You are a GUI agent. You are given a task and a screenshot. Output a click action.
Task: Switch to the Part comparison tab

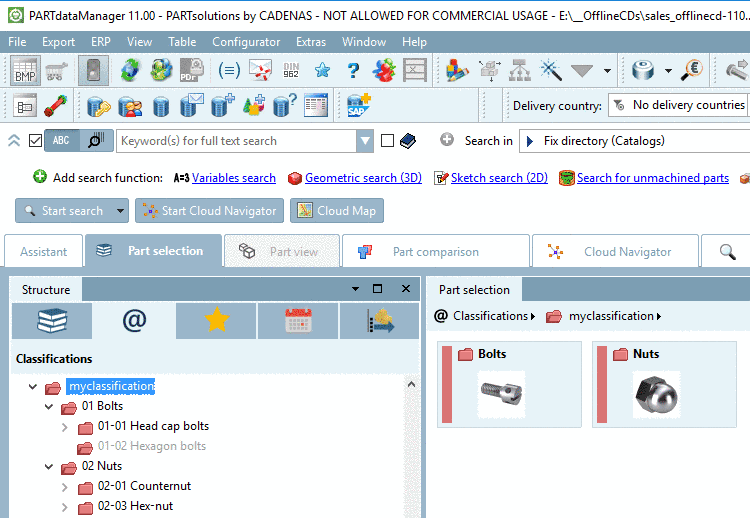coord(436,252)
